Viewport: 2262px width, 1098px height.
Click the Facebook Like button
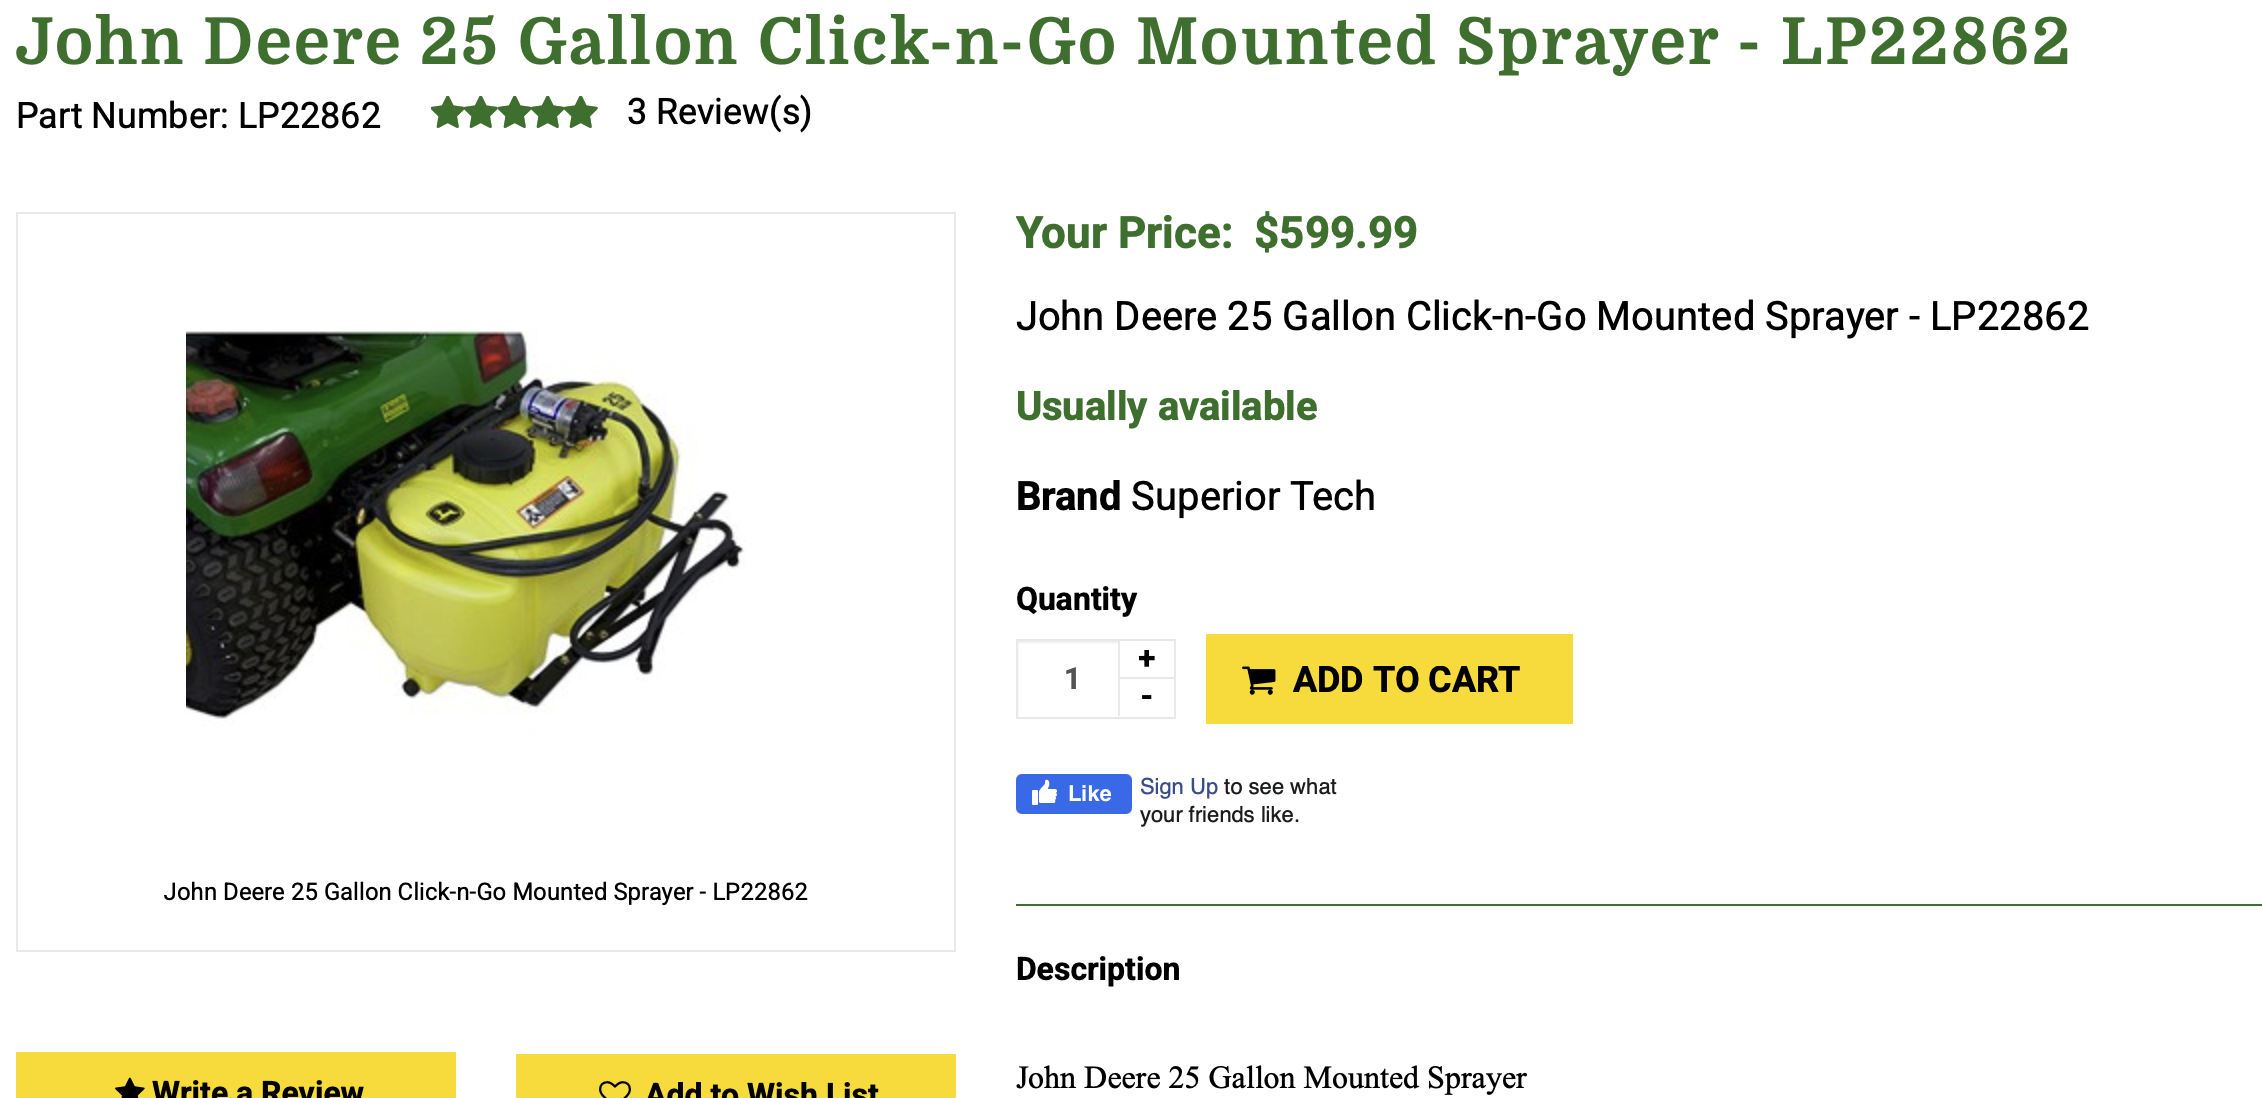click(1073, 794)
